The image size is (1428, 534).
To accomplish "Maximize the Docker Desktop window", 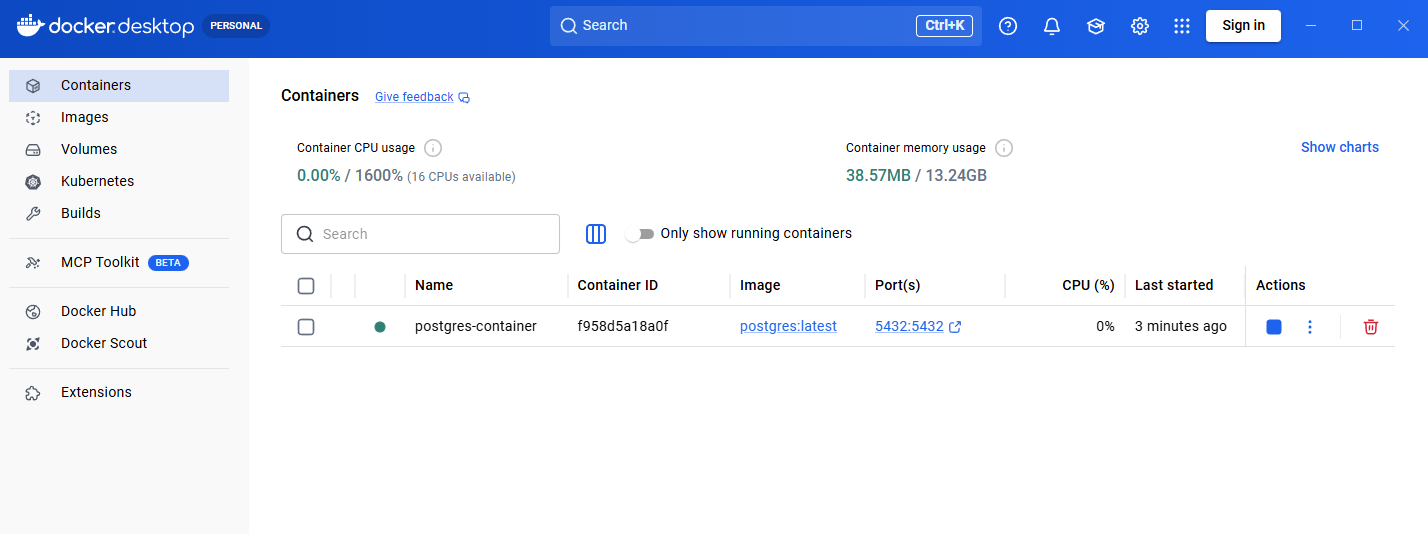I will pos(1357,26).
